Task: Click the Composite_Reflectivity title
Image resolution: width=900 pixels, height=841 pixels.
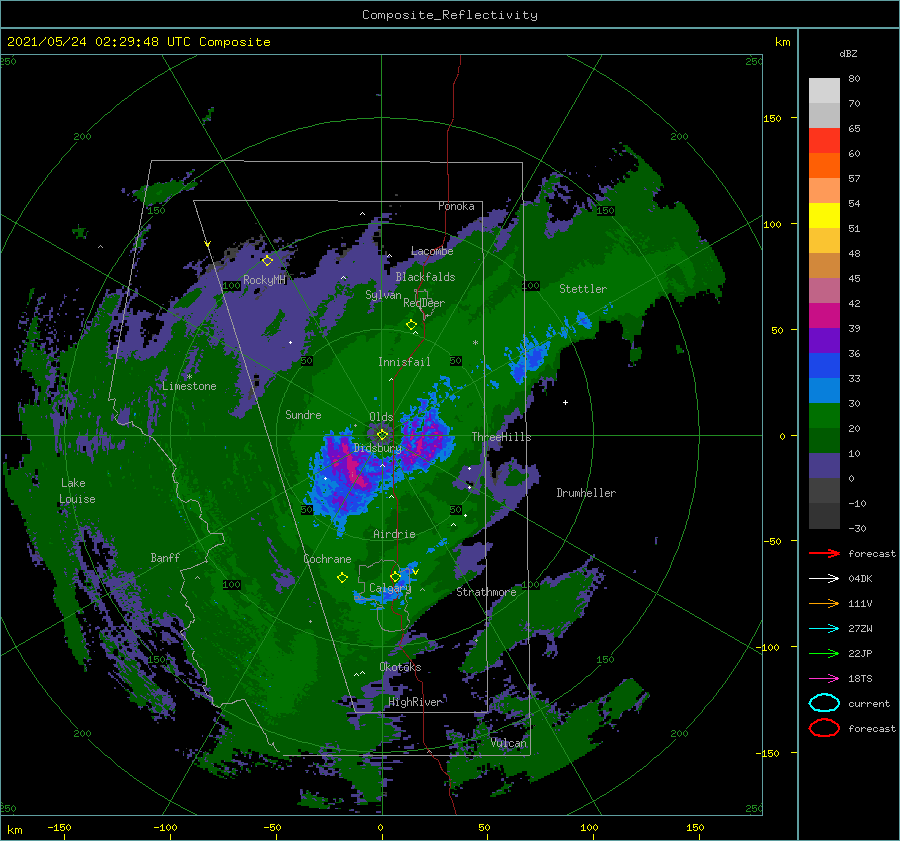Action: click(449, 15)
